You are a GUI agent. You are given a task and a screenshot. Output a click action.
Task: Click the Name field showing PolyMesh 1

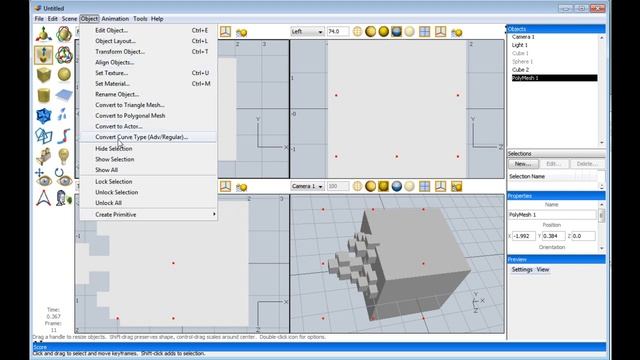pos(553,215)
